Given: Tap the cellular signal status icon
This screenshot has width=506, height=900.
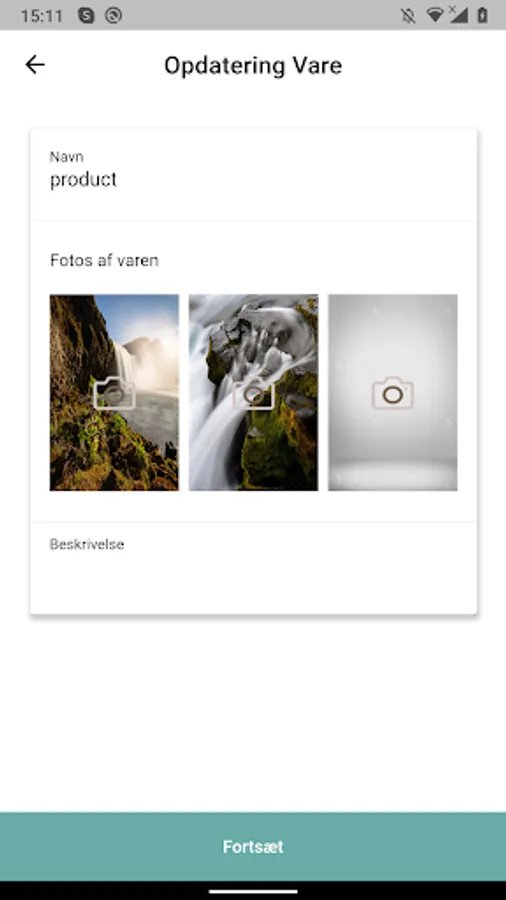Looking at the screenshot, I should (x=458, y=15).
